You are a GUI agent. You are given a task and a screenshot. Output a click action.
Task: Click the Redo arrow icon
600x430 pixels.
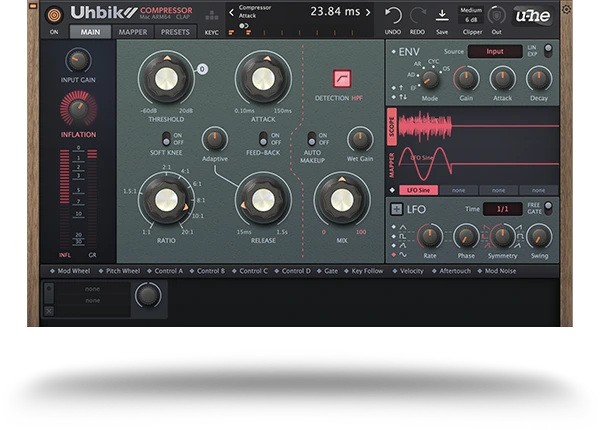coord(417,14)
